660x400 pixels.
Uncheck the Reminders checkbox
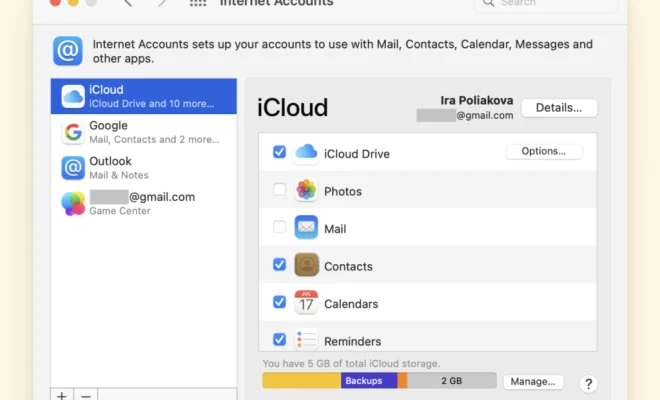click(x=279, y=339)
